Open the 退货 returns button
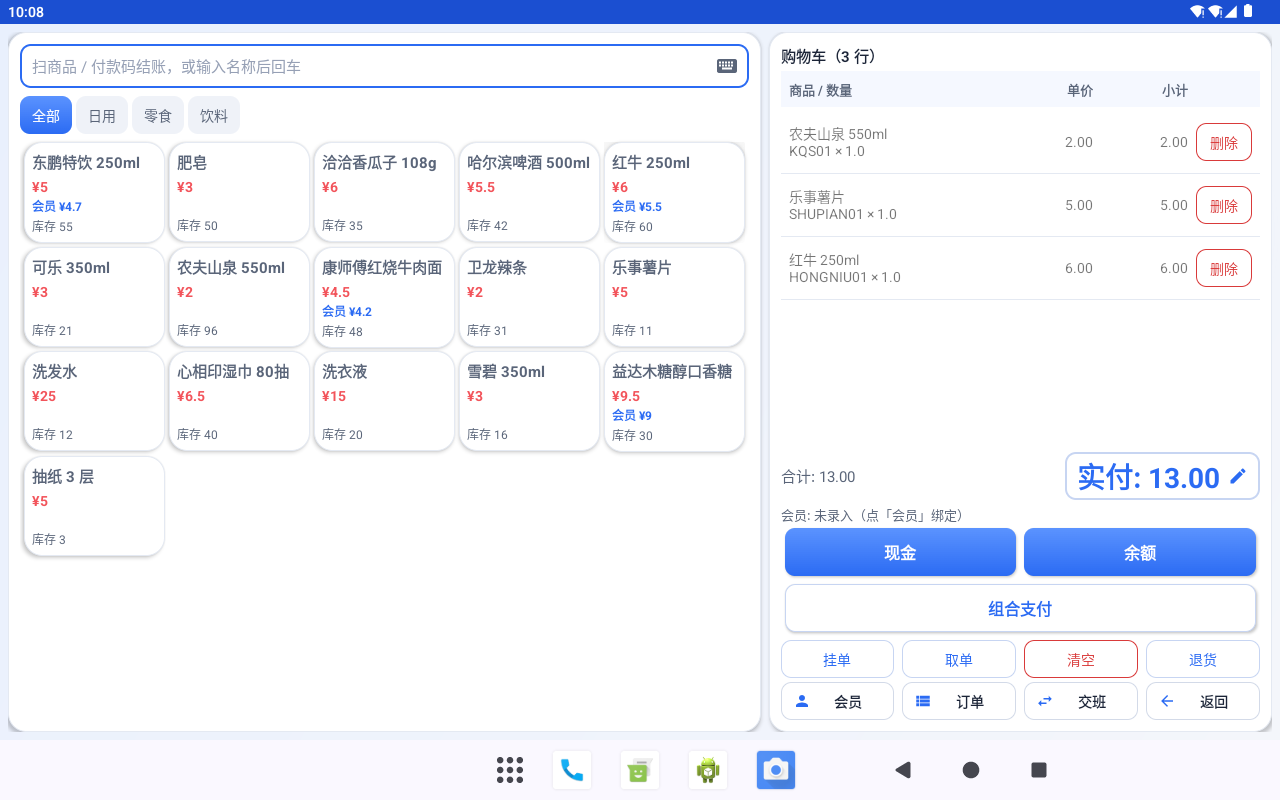 pos(1203,660)
